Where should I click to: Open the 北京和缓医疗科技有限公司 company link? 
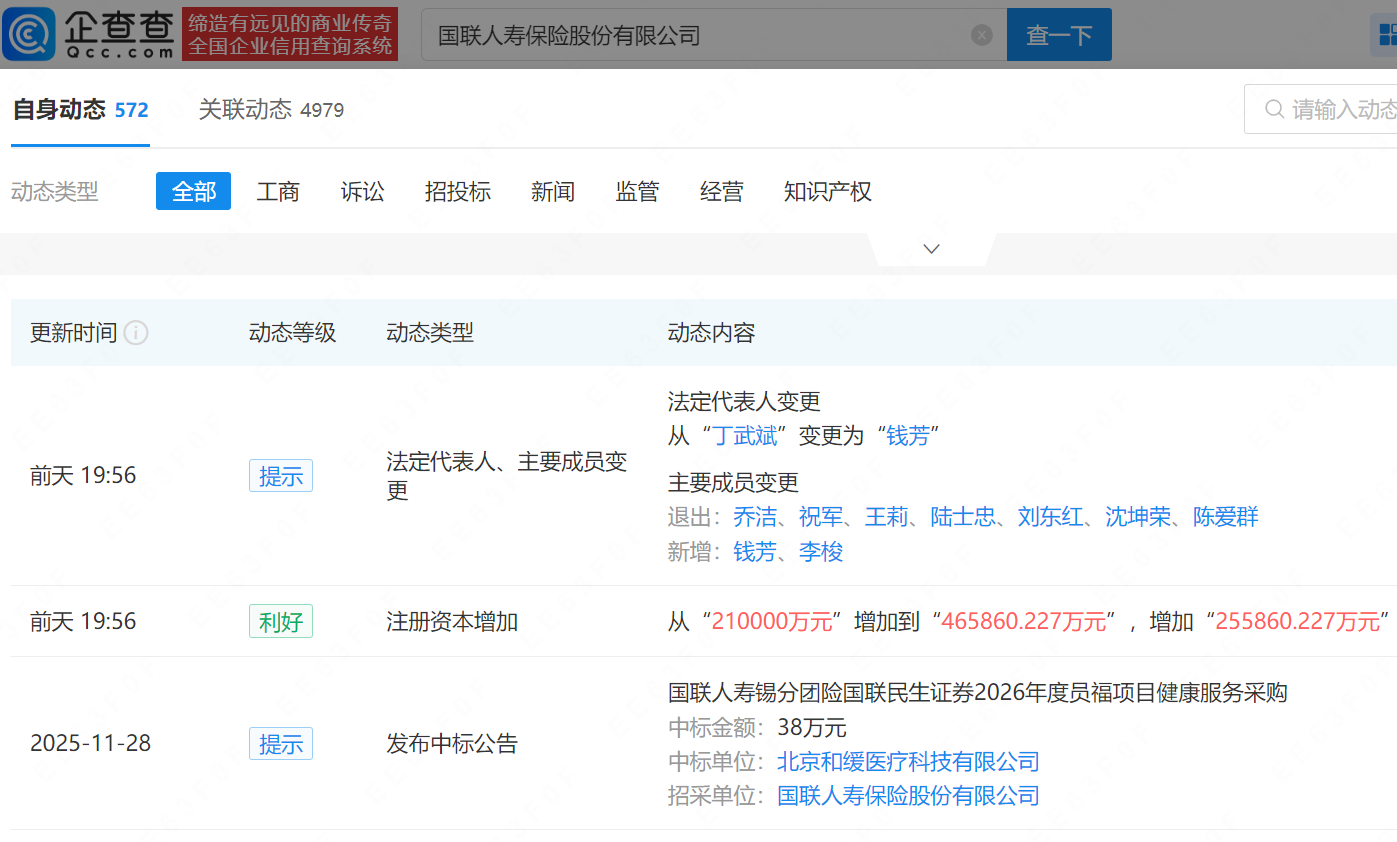(907, 762)
